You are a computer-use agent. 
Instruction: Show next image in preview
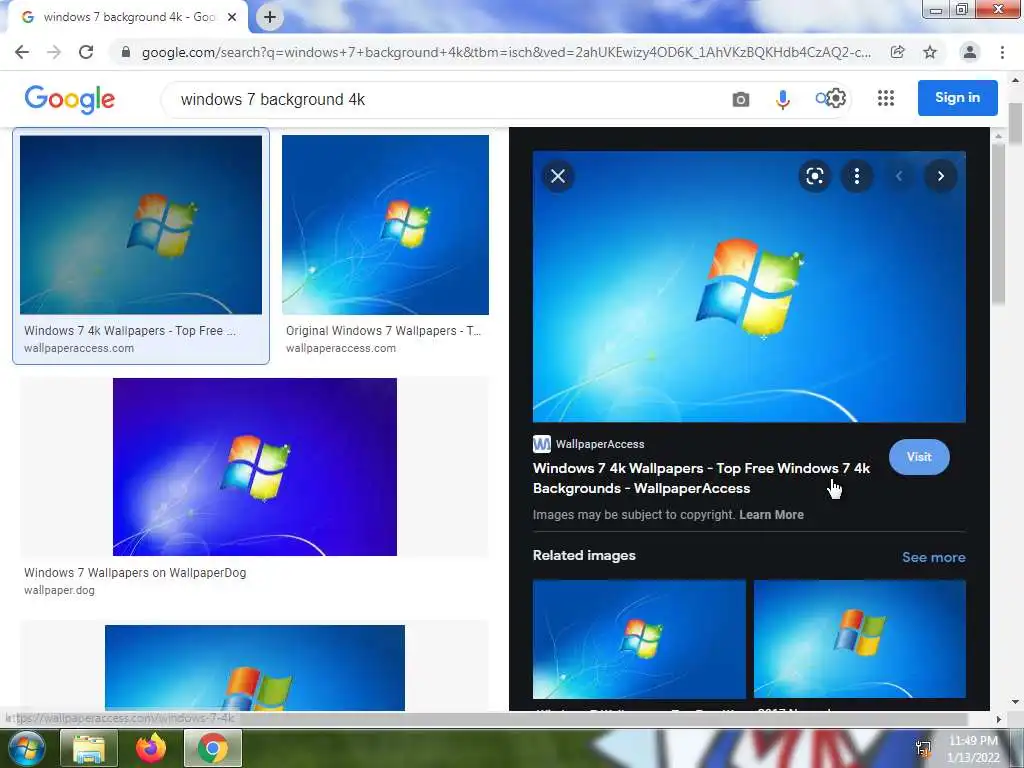940,176
